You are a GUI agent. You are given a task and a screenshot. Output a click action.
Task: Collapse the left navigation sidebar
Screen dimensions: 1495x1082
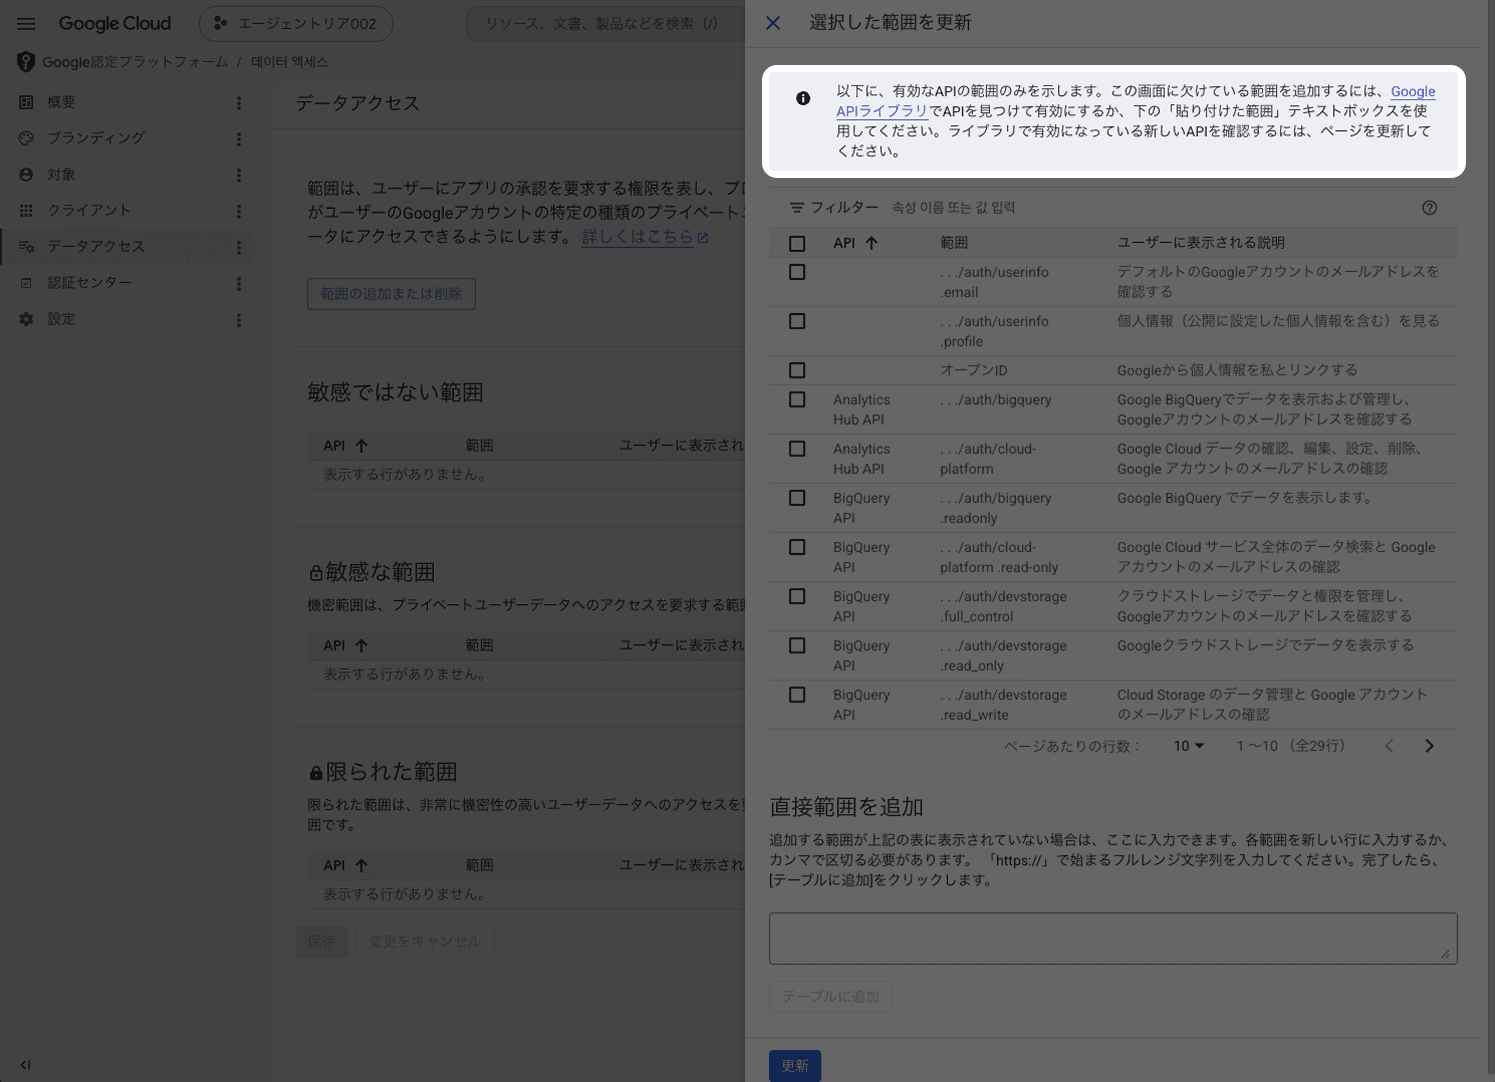(25, 1065)
